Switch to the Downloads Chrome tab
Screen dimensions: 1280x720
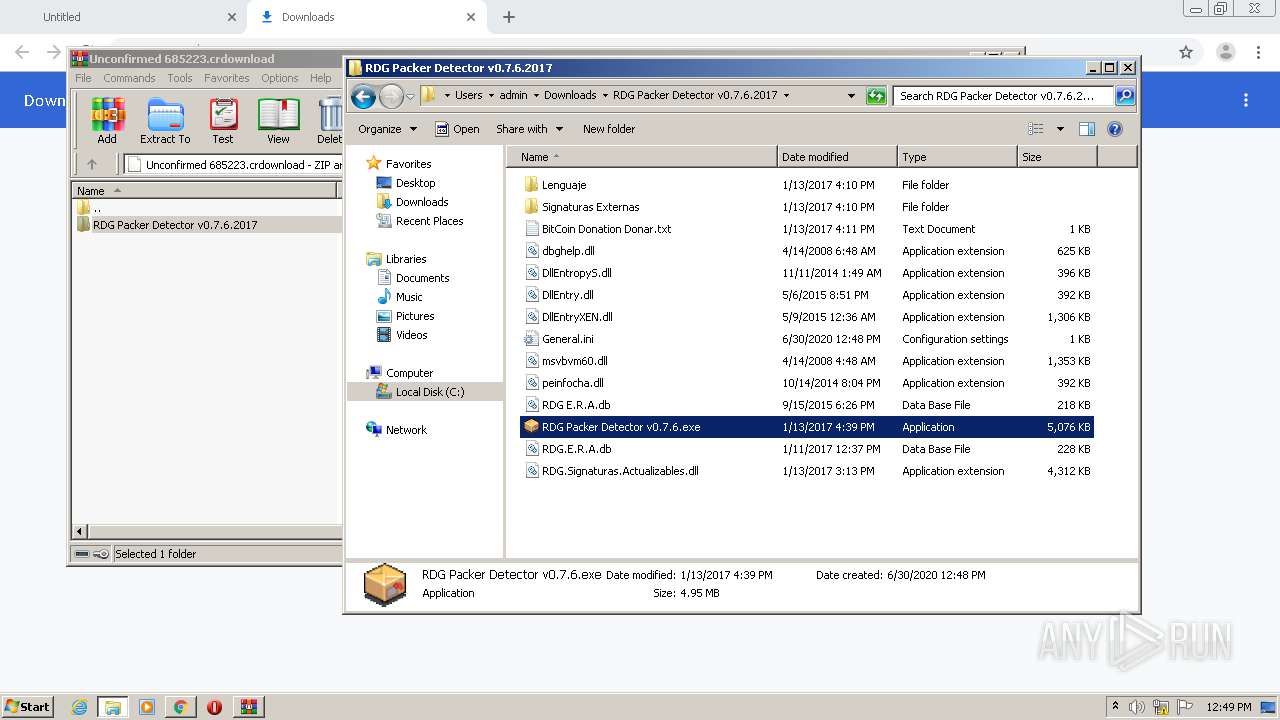tap(367, 17)
